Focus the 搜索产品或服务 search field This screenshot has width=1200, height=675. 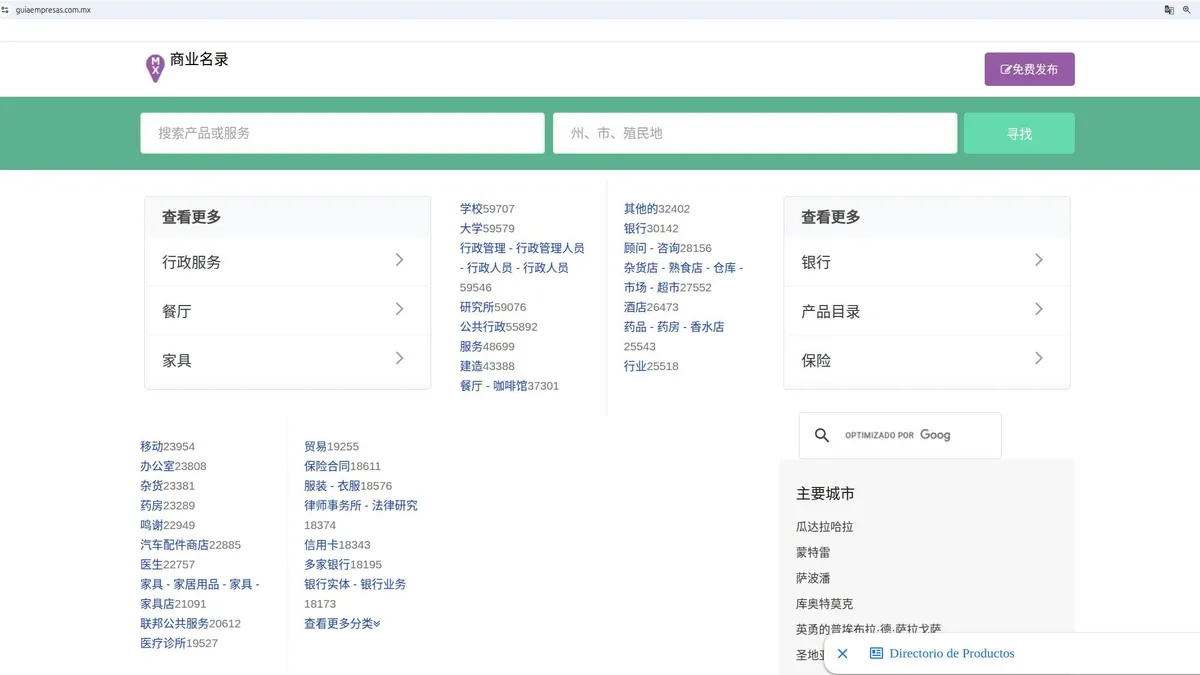tap(342, 133)
